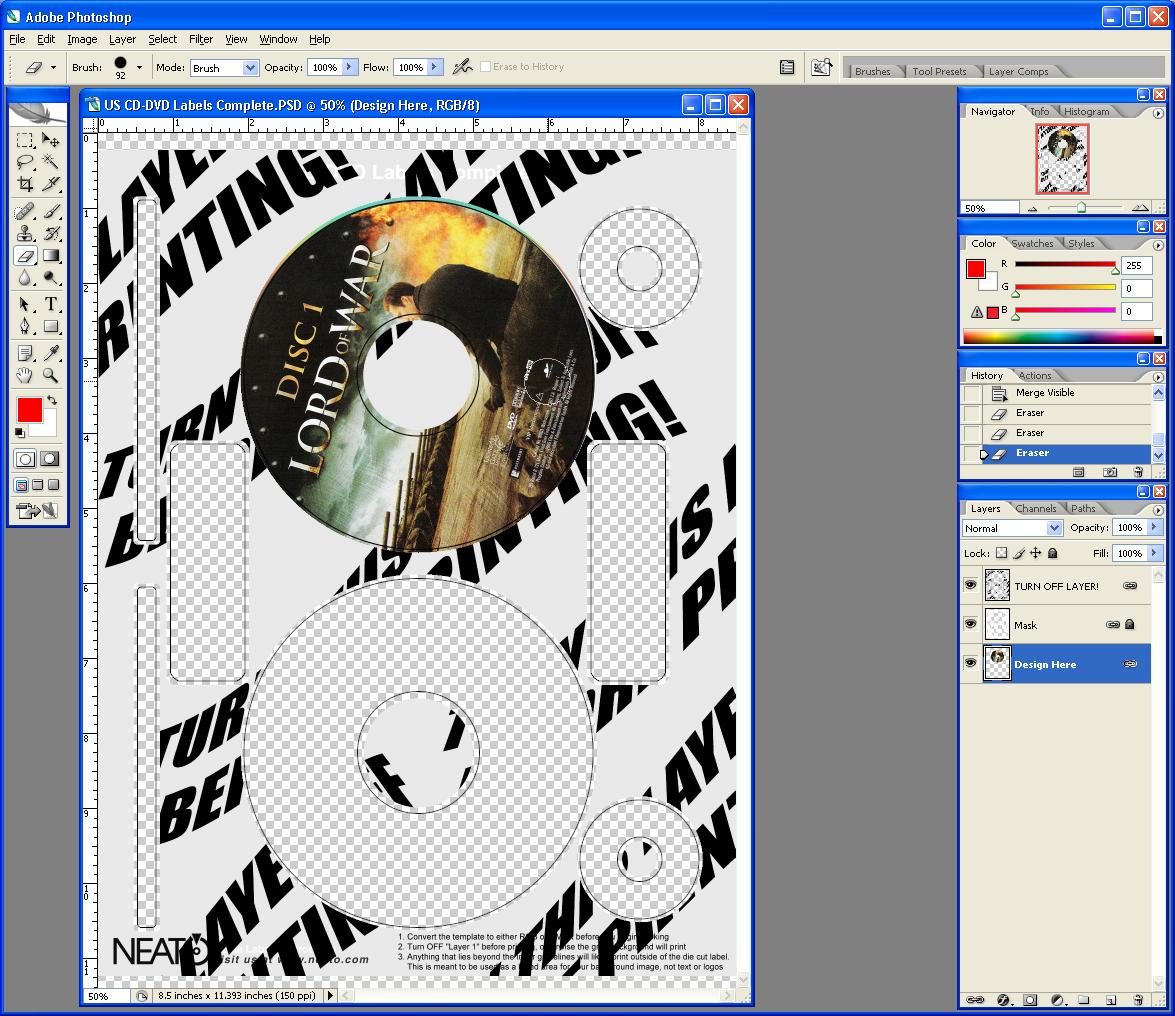
Task: Switch to Quick Mask mode
Action: click(50, 459)
